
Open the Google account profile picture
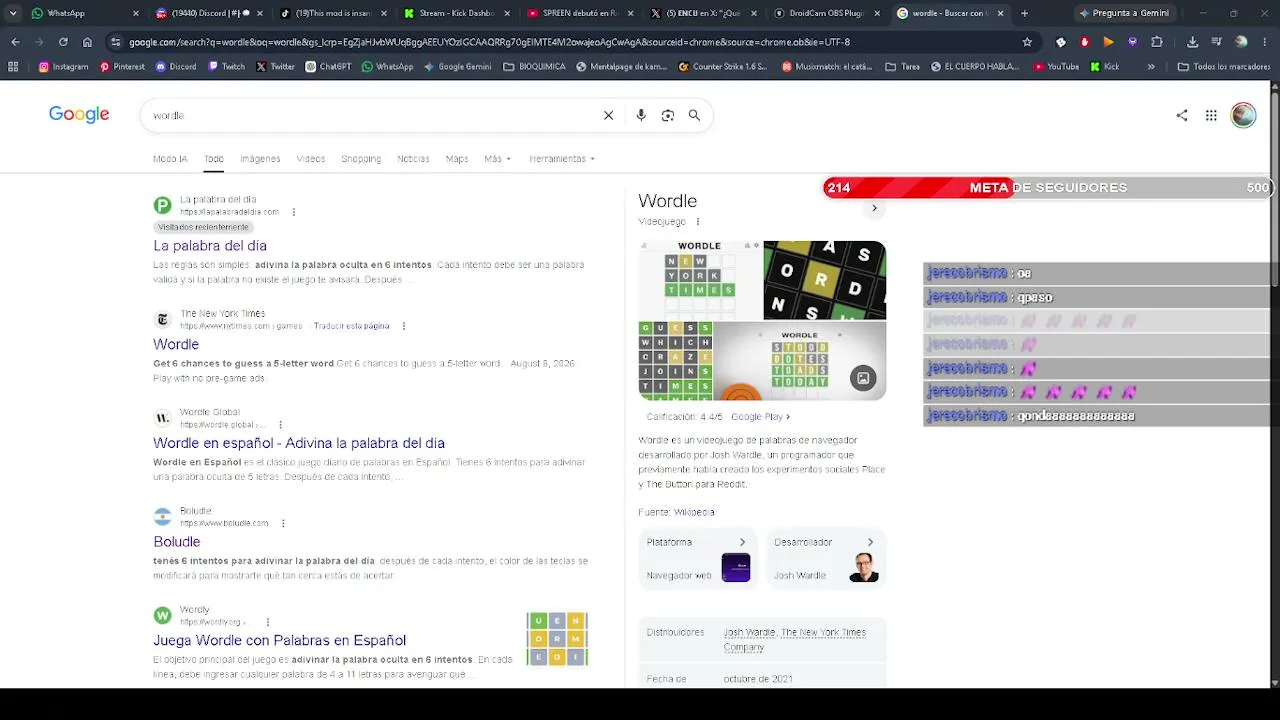tap(1243, 115)
